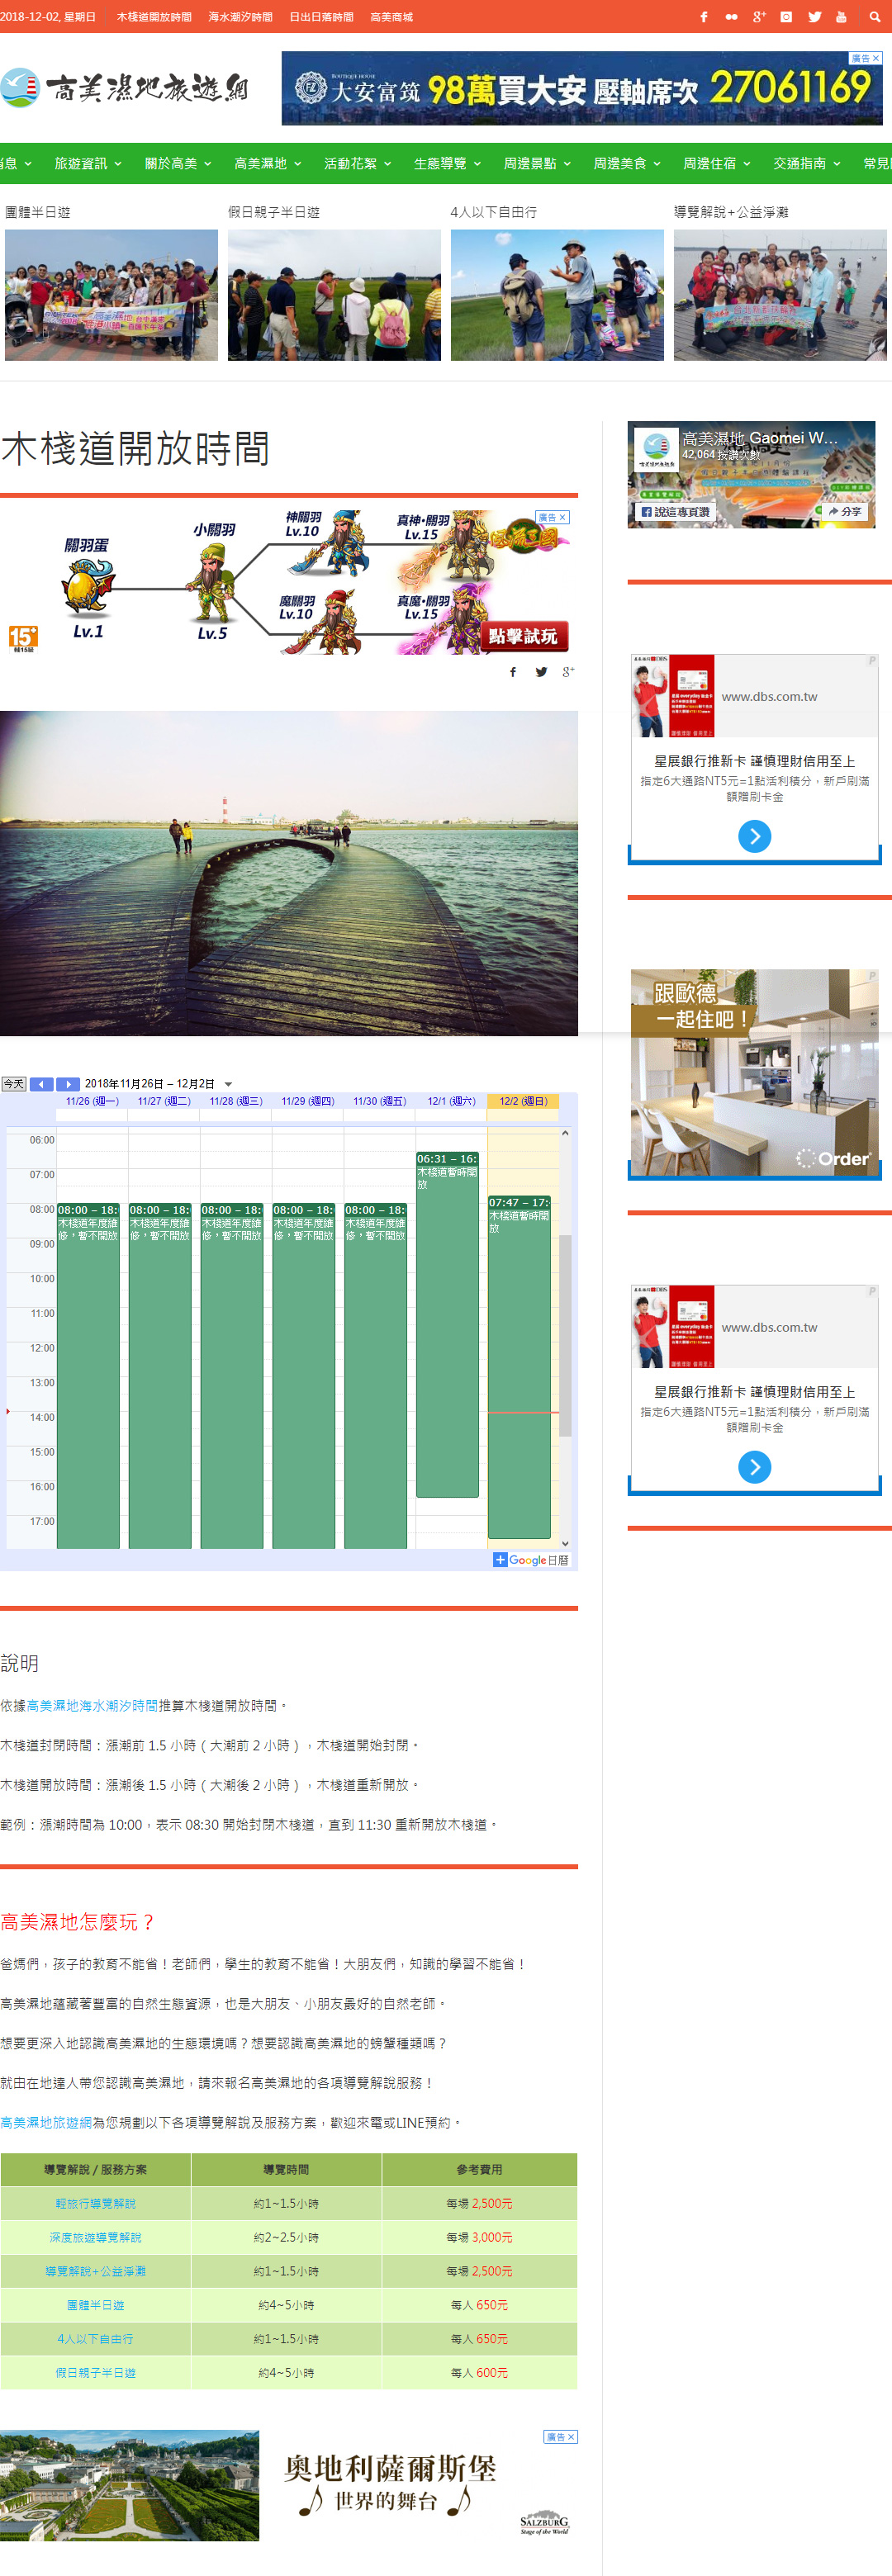
Task: Go to the previous week in calendar
Action: 41,1084
